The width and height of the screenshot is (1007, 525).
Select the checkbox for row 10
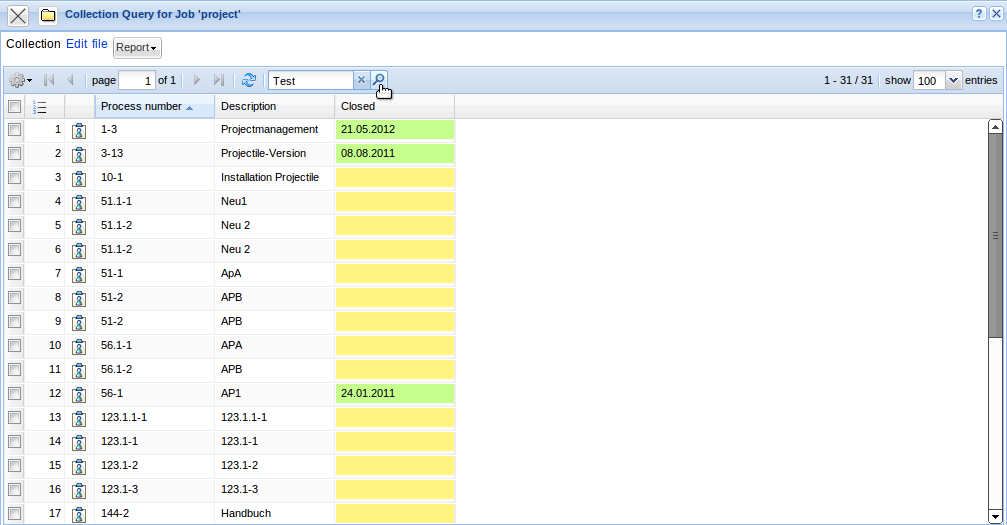point(14,345)
